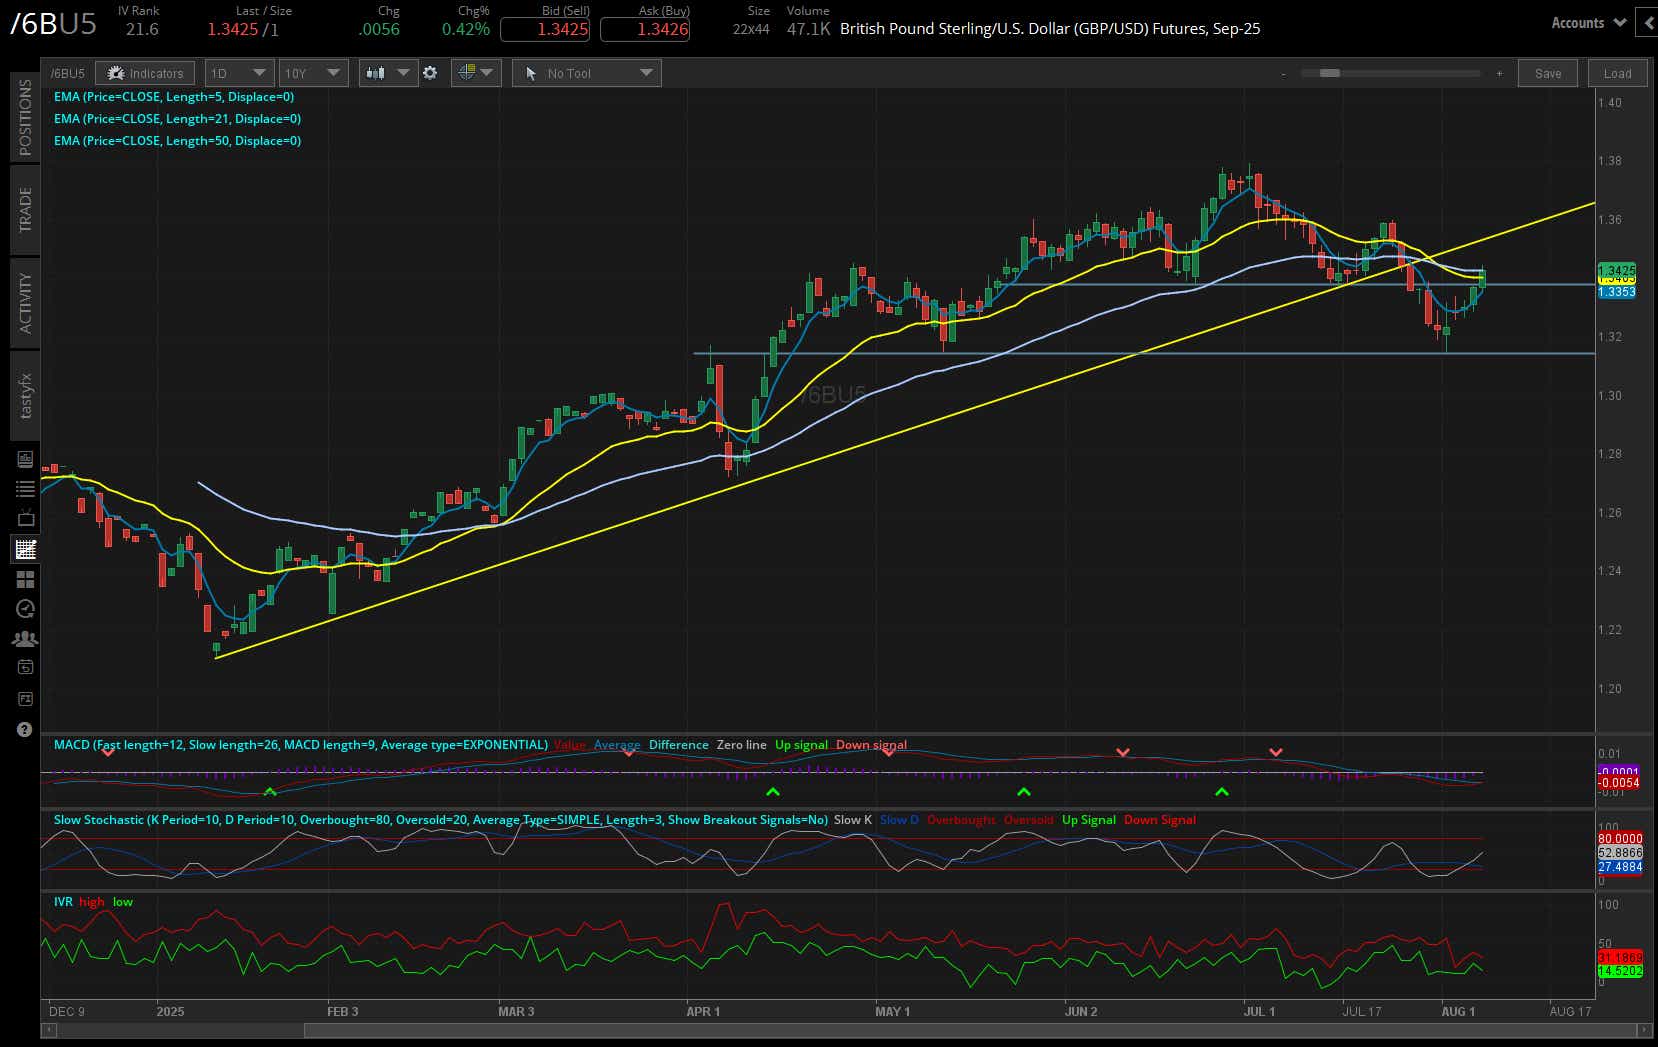Open the news feed sidebar icon
This screenshot has height=1047, width=1658.
click(25, 459)
